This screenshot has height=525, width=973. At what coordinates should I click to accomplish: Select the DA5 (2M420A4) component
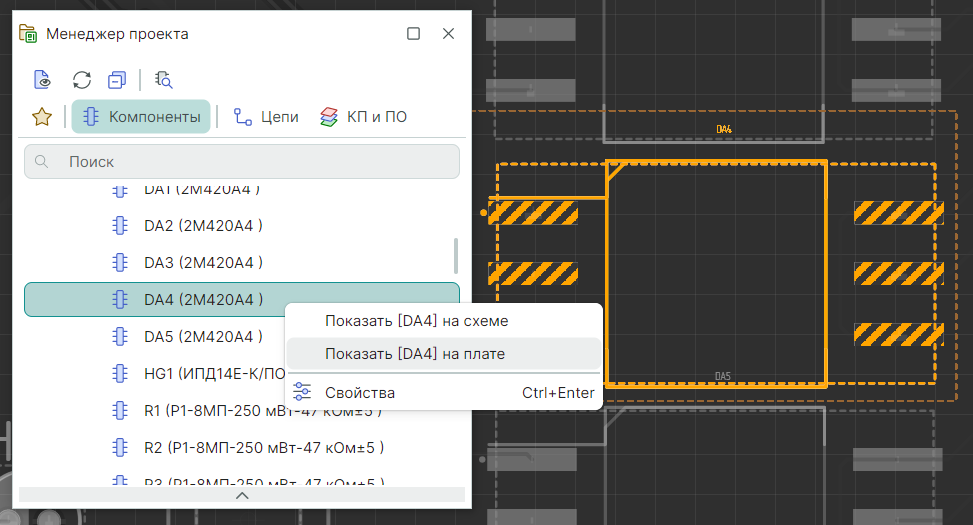click(x=203, y=336)
